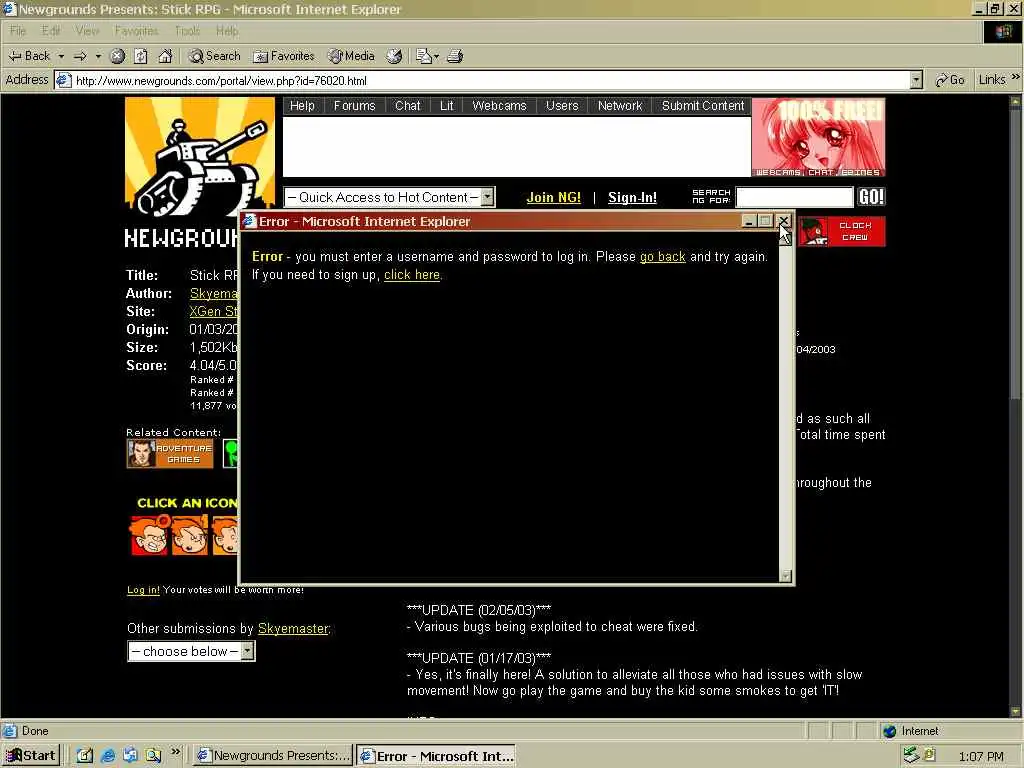Image resolution: width=1024 pixels, height=768 pixels.
Task: Print the page with printer icon
Action: click(x=455, y=56)
